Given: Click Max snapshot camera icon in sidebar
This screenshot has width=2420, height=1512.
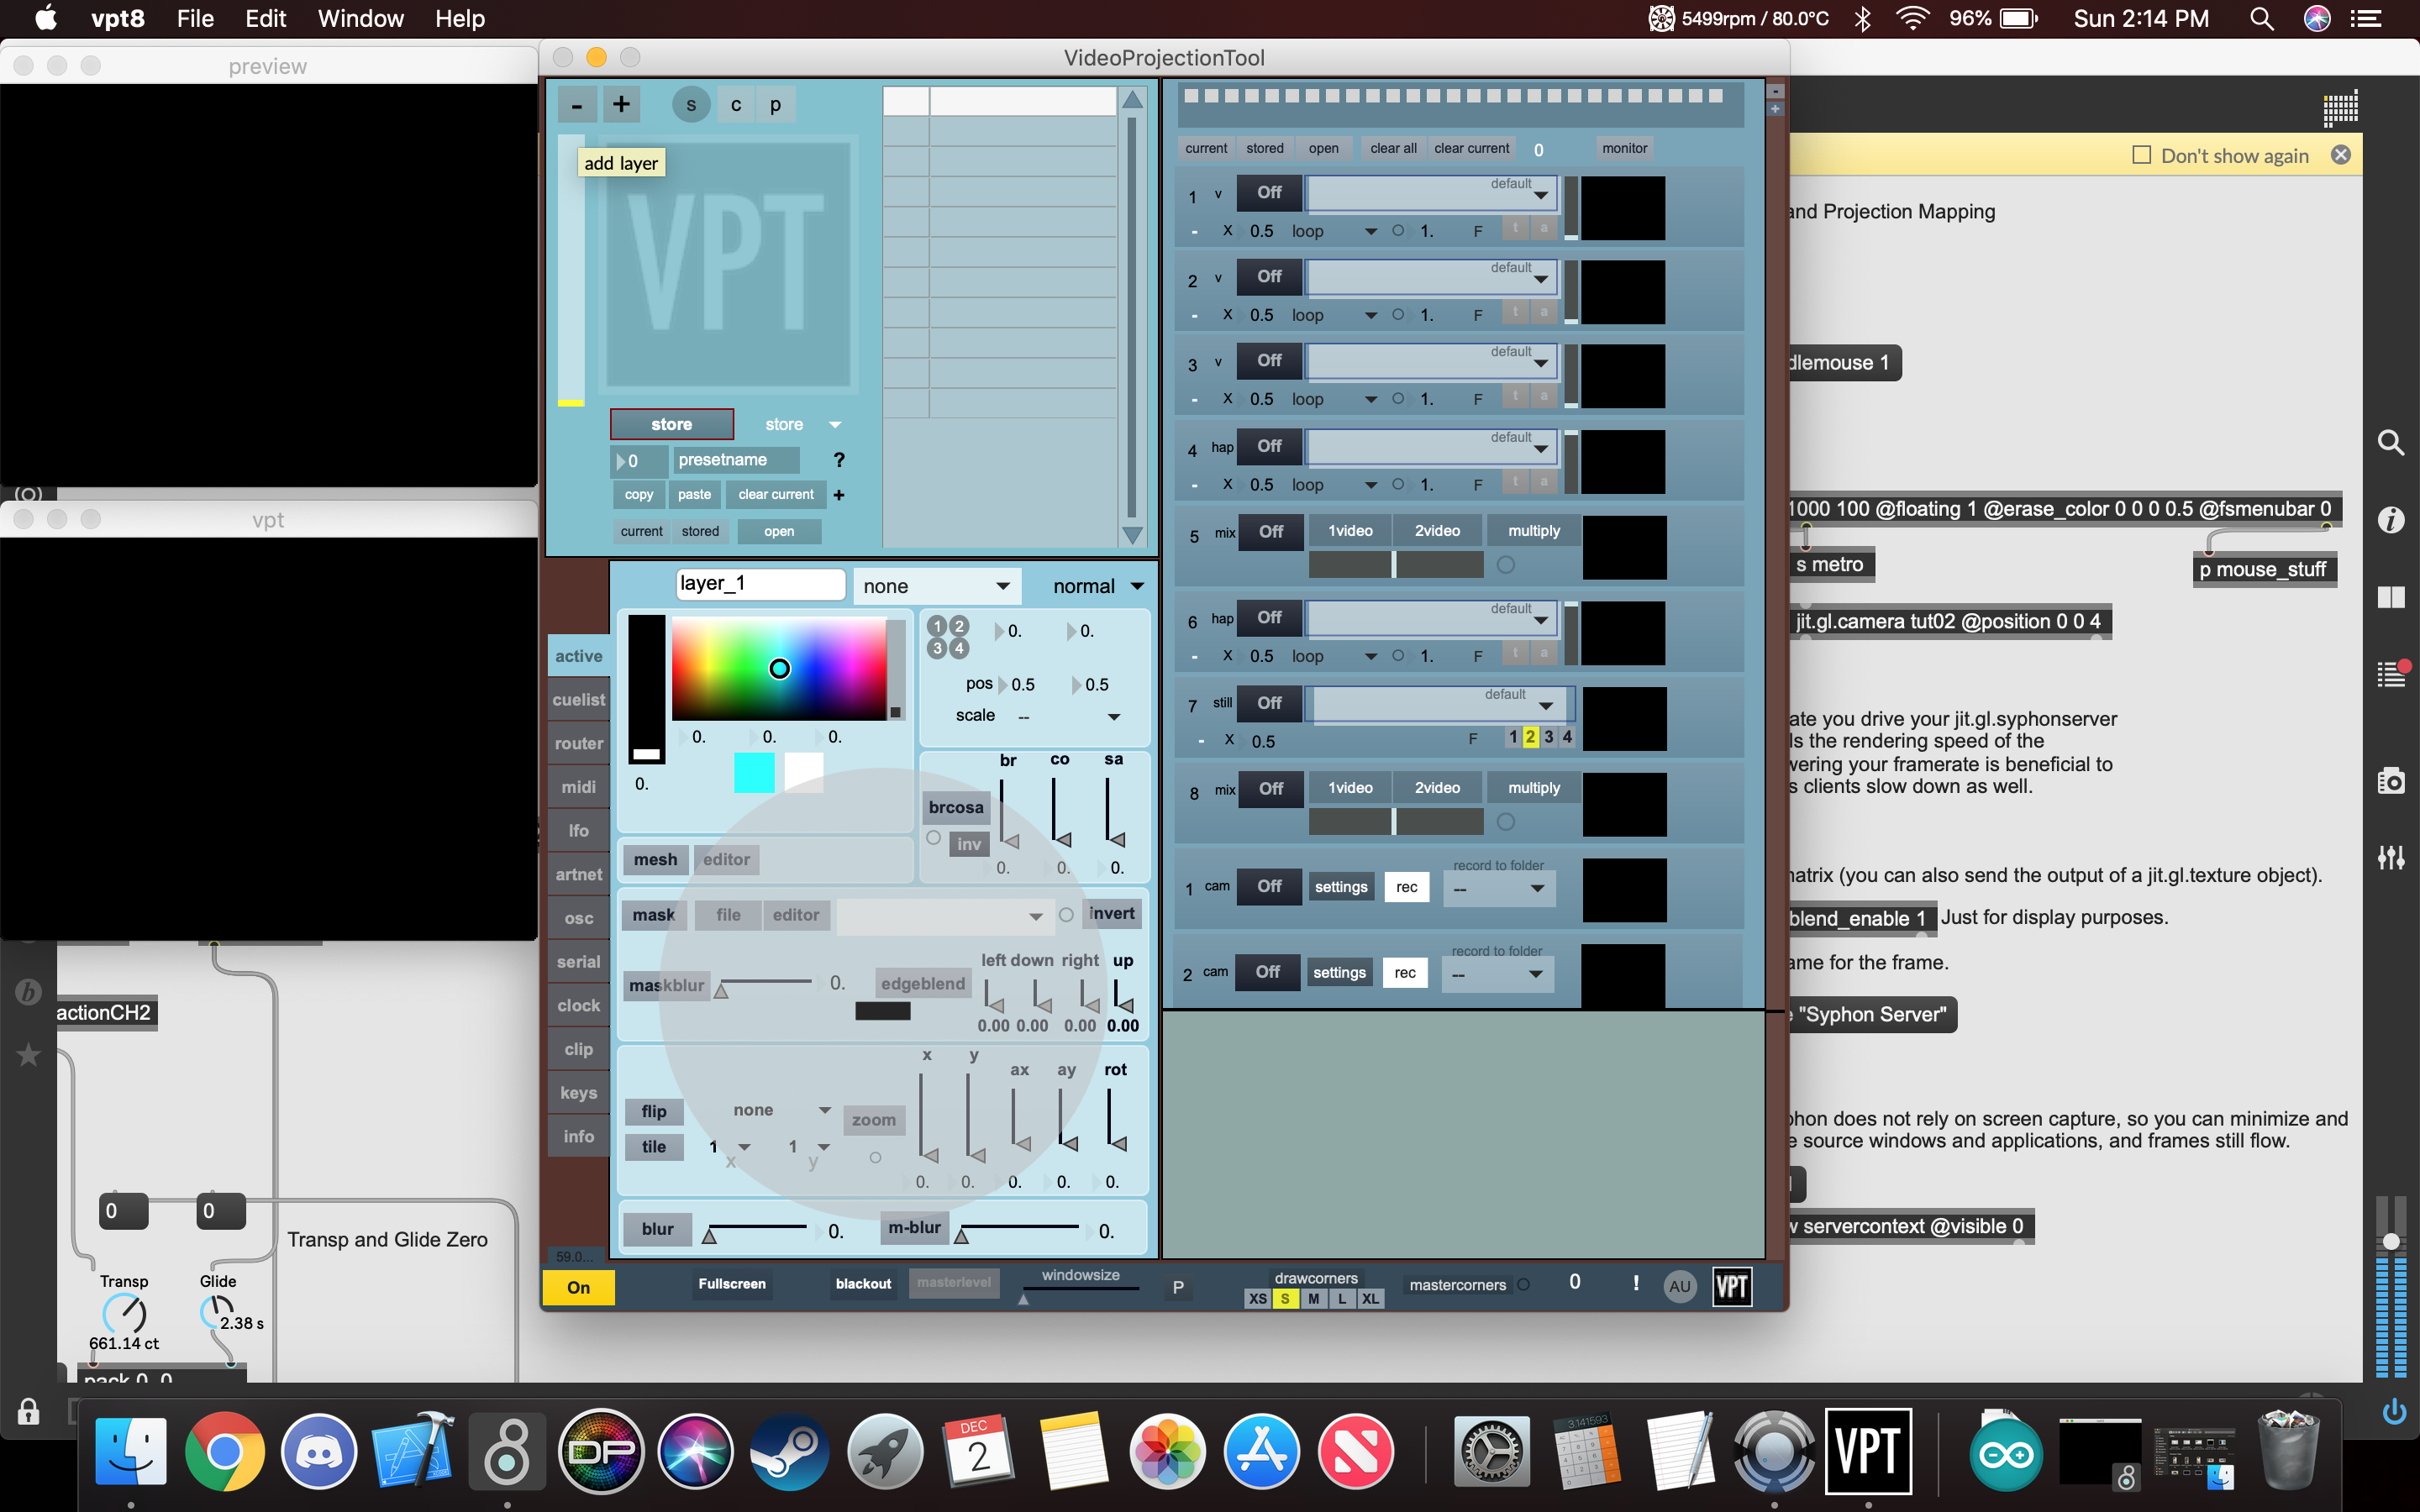Looking at the screenshot, I should click(x=2391, y=780).
